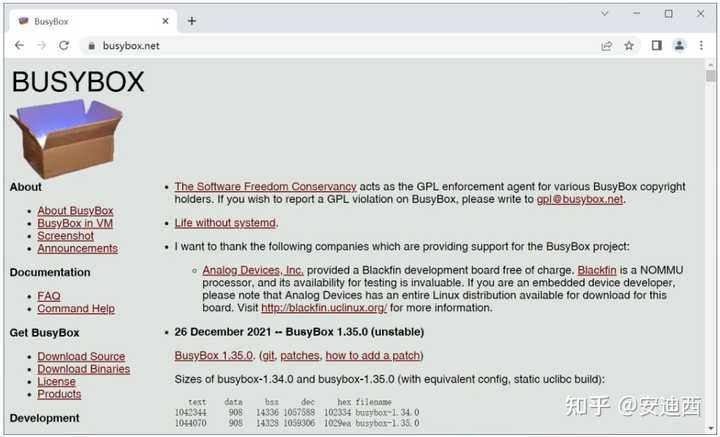Open the About BusyBox link
The height and width of the screenshot is (437, 720).
[75, 211]
